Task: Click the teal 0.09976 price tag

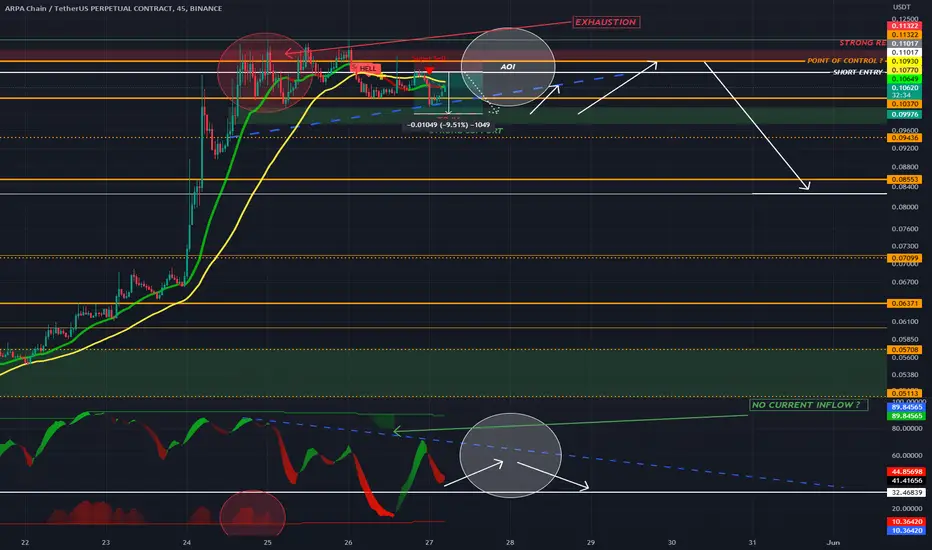Action: [905, 114]
